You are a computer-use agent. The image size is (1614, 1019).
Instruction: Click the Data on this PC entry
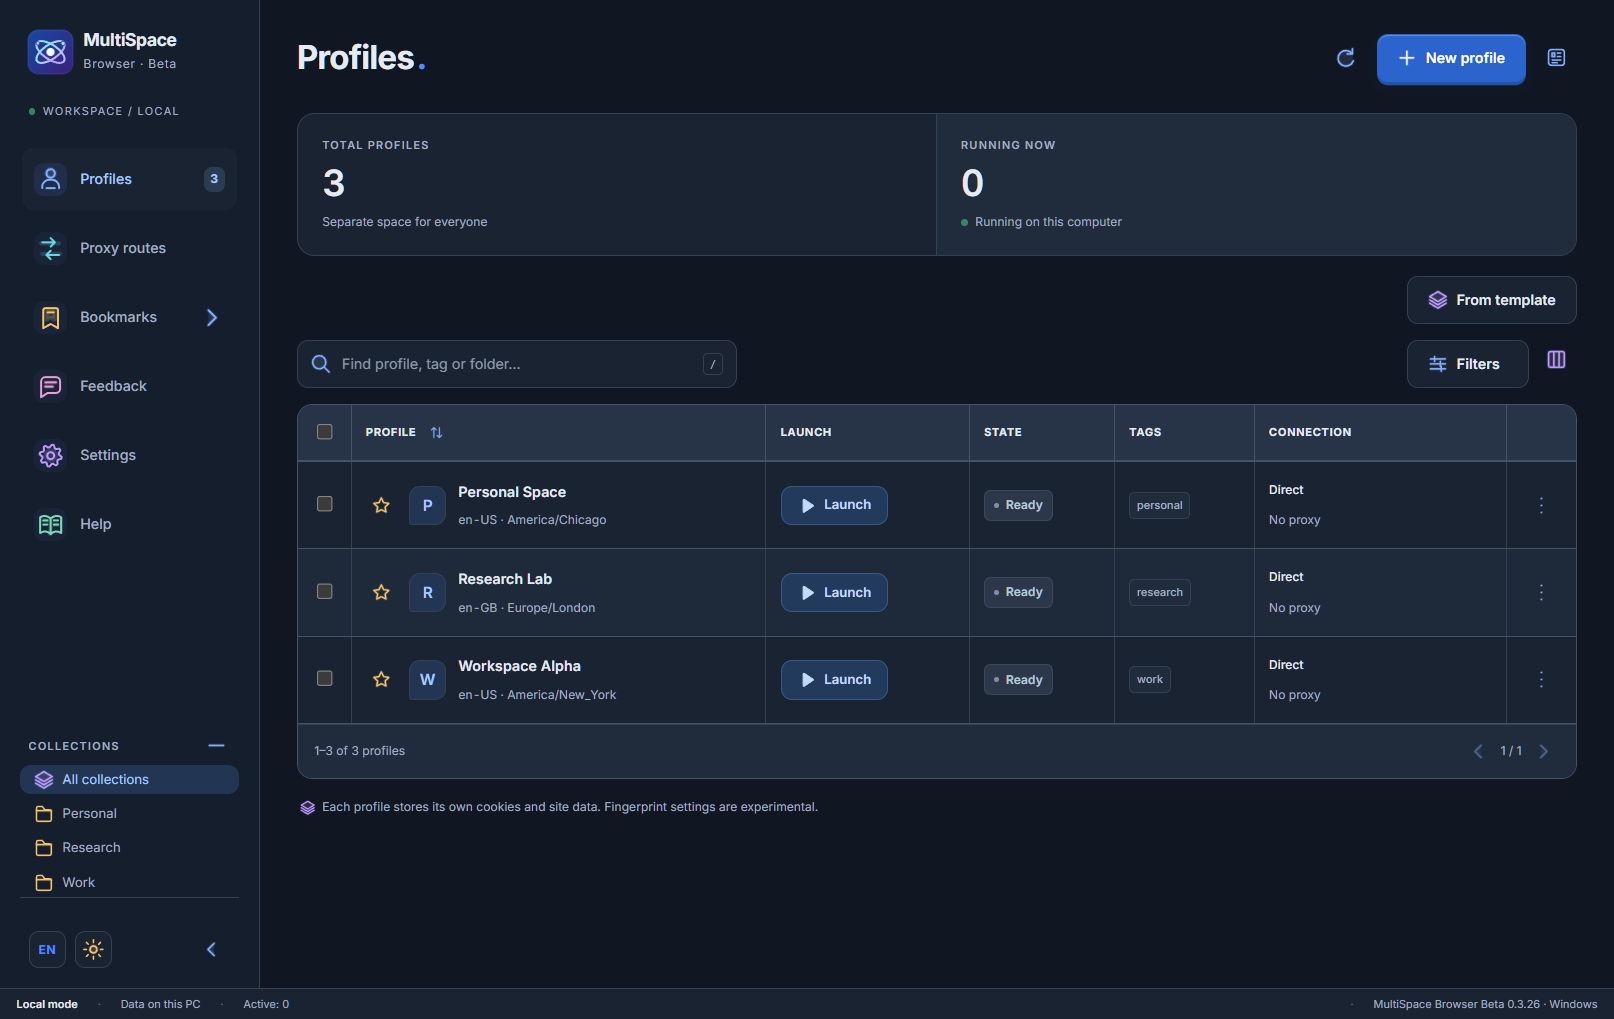click(160, 1004)
